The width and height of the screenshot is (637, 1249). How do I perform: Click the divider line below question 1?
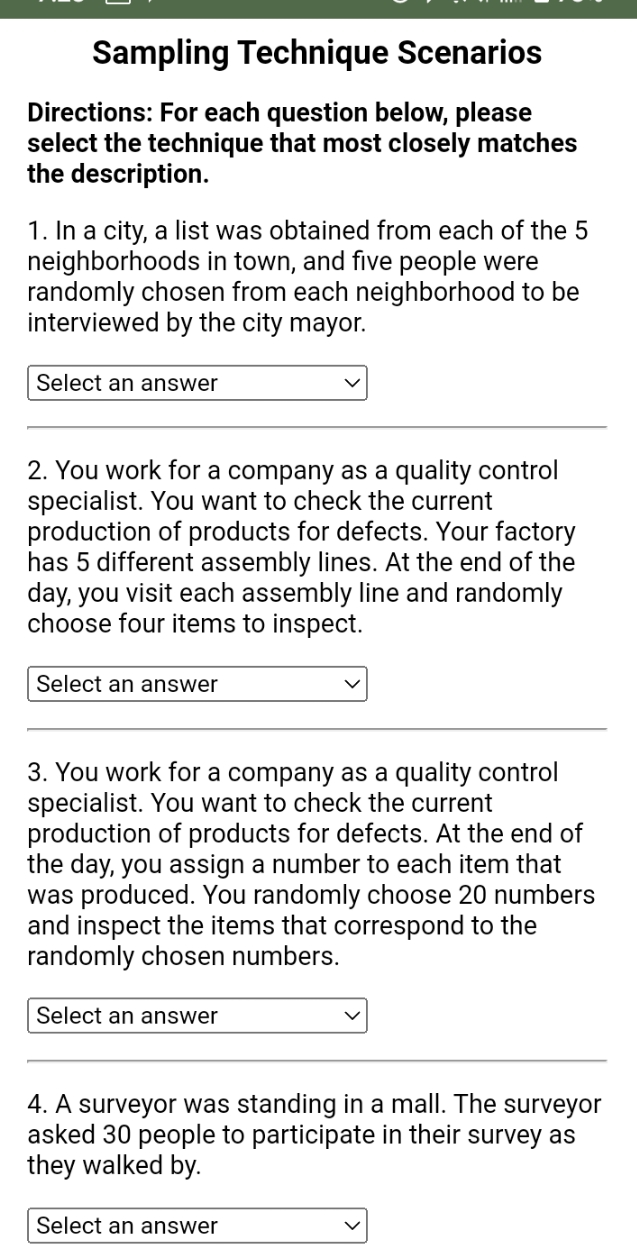tap(317, 428)
